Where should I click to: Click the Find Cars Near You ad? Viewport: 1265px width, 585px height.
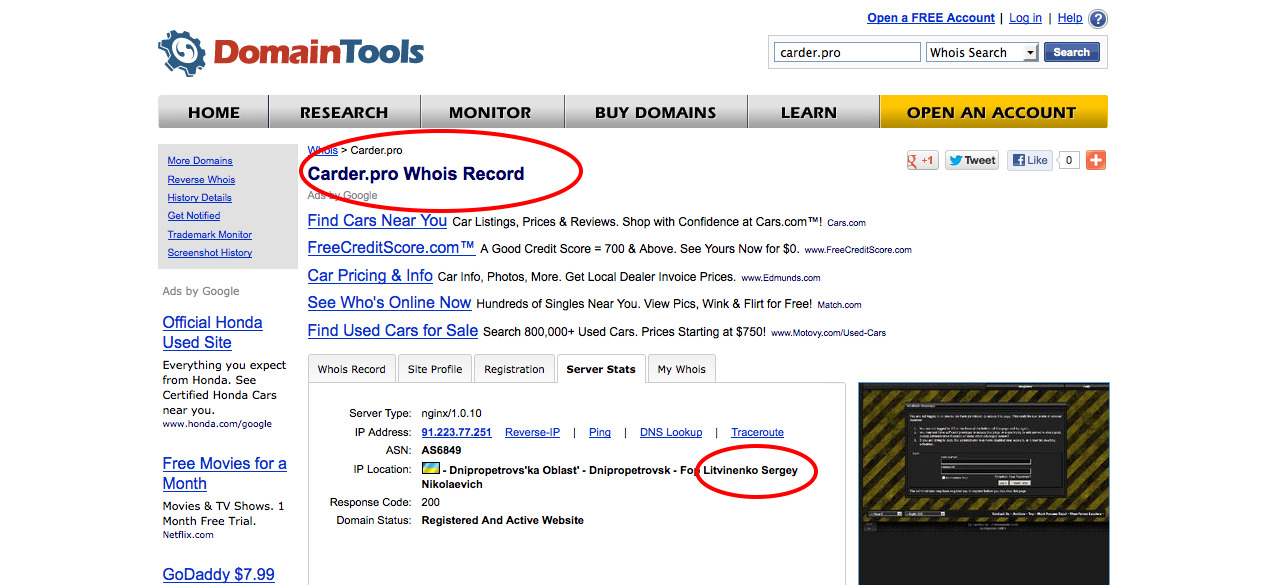[x=377, y=221]
